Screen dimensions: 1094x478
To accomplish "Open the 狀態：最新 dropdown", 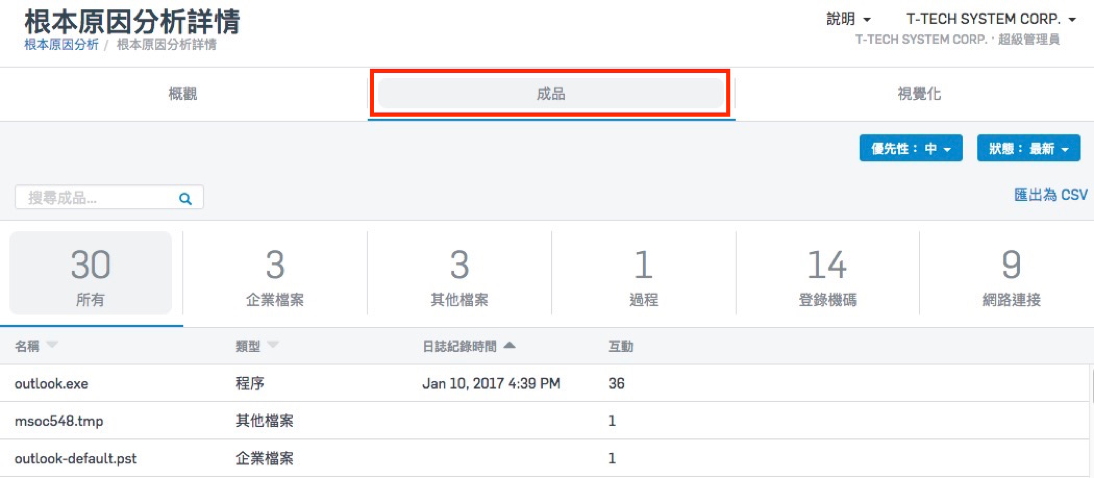I will coord(1028,148).
